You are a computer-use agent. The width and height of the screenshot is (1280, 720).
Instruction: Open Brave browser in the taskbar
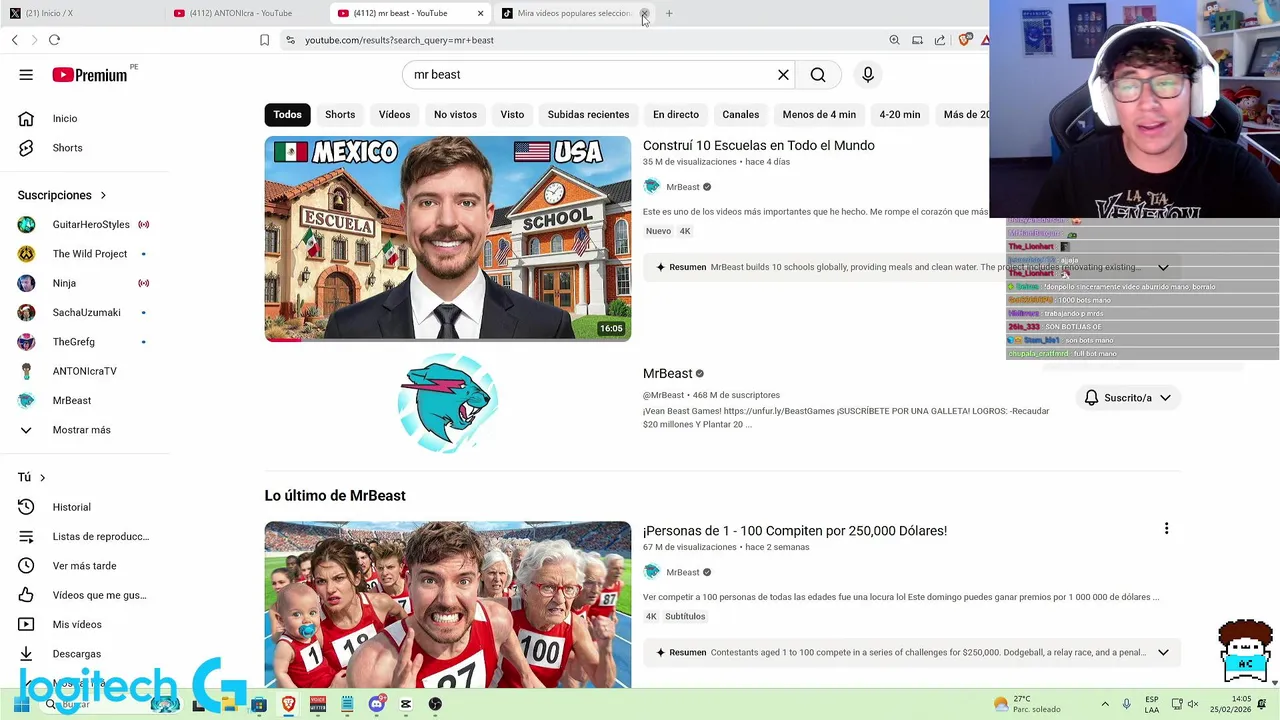pyautogui.click(x=289, y=704)
